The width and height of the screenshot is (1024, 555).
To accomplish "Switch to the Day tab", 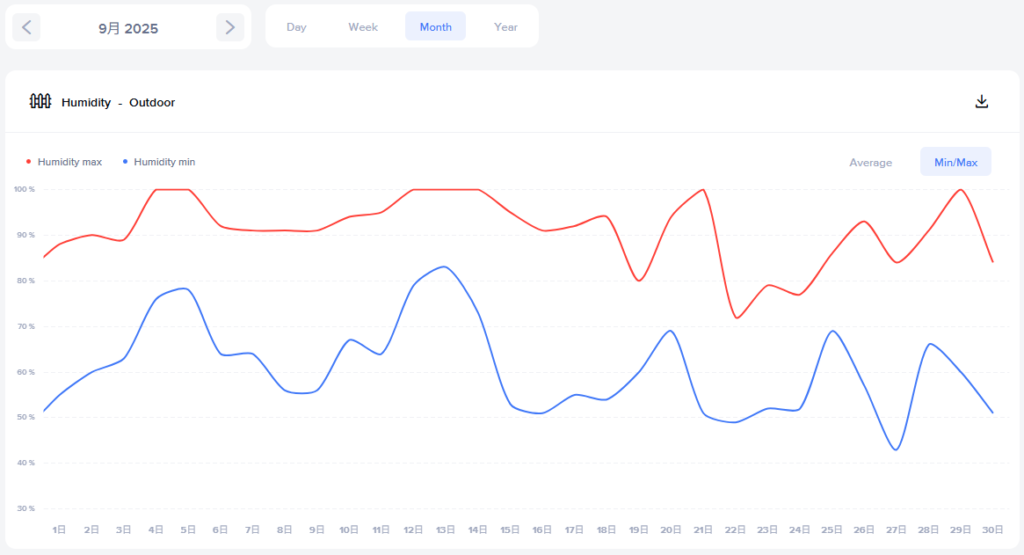I will tap(296, 27).
